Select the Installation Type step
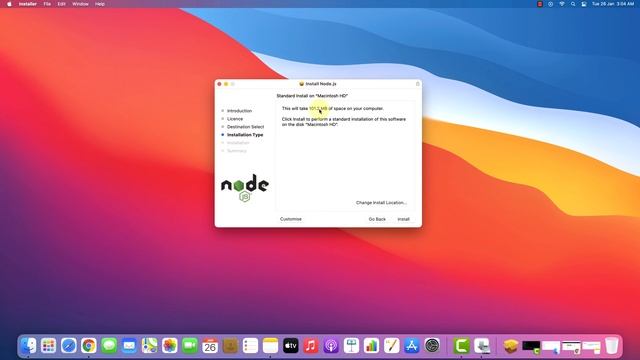 point(245,135)
